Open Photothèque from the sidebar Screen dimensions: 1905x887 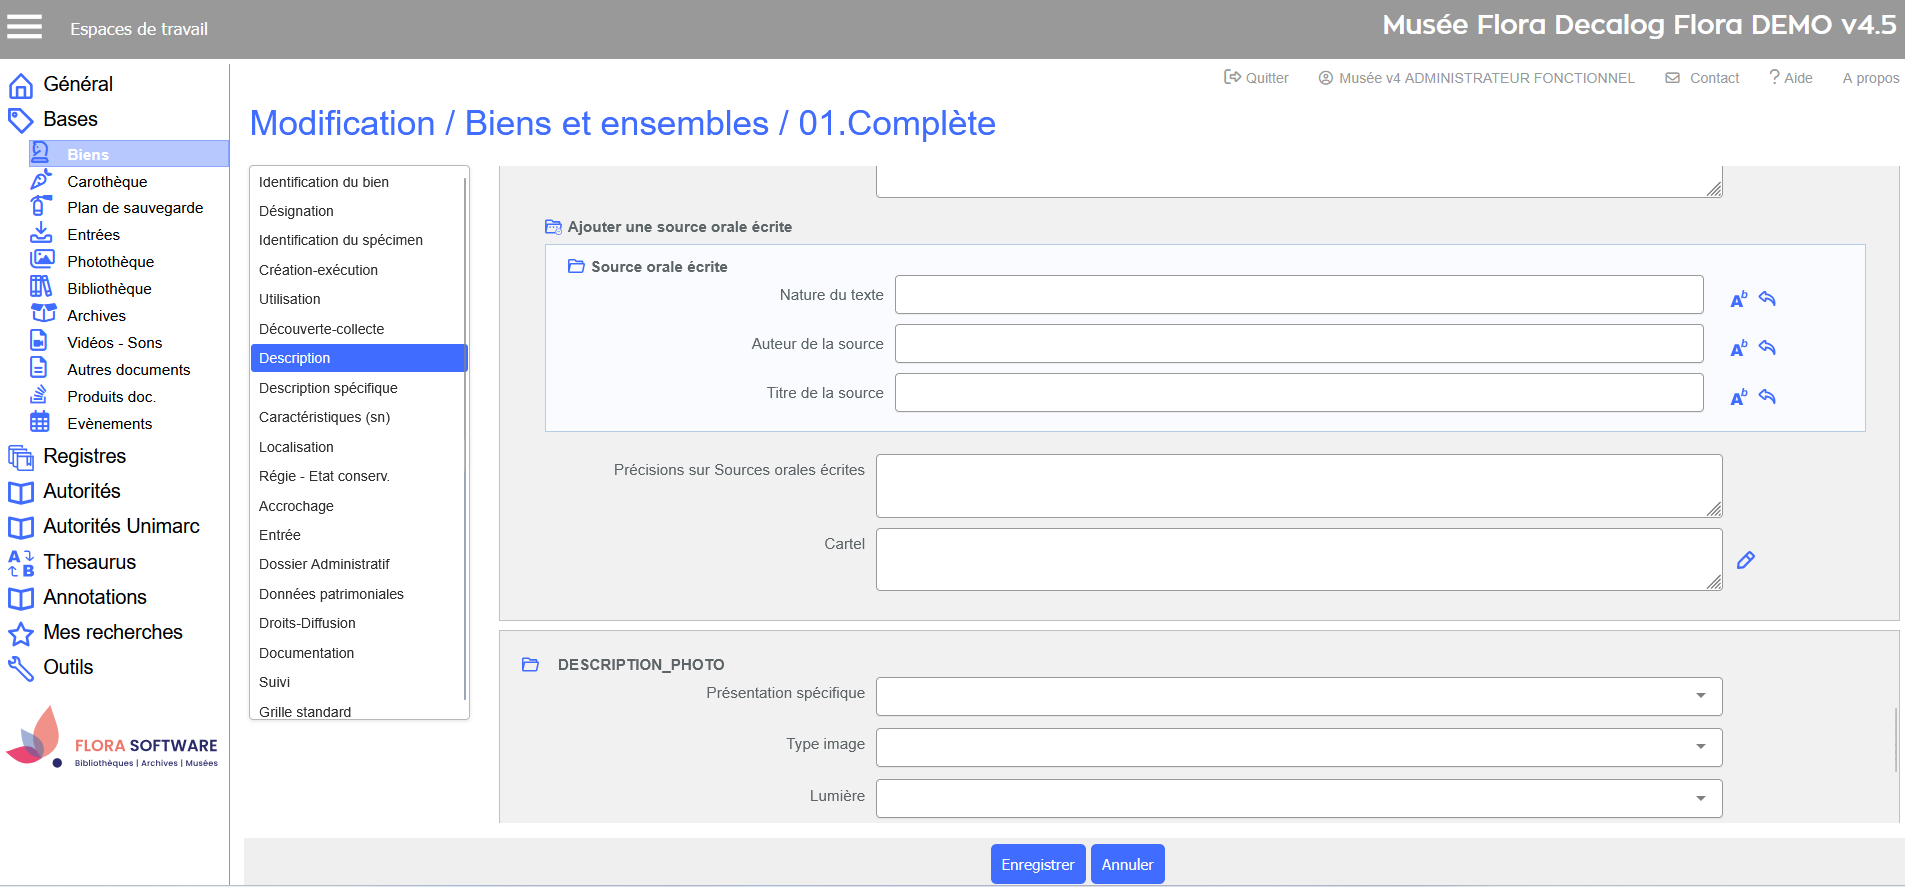tap(110, 262)
